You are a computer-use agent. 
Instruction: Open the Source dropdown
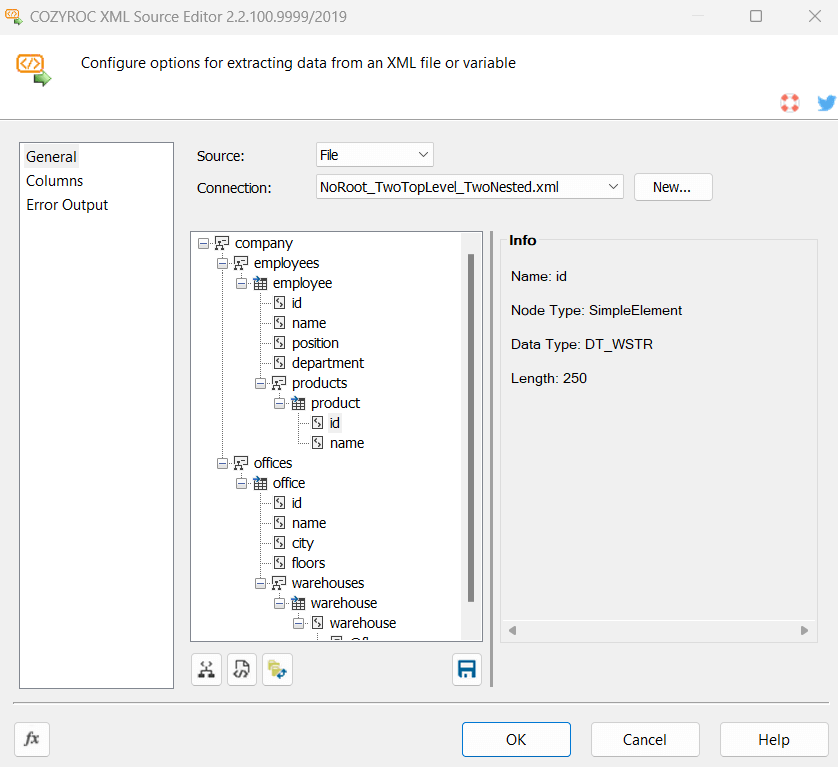tap(375, 155)
